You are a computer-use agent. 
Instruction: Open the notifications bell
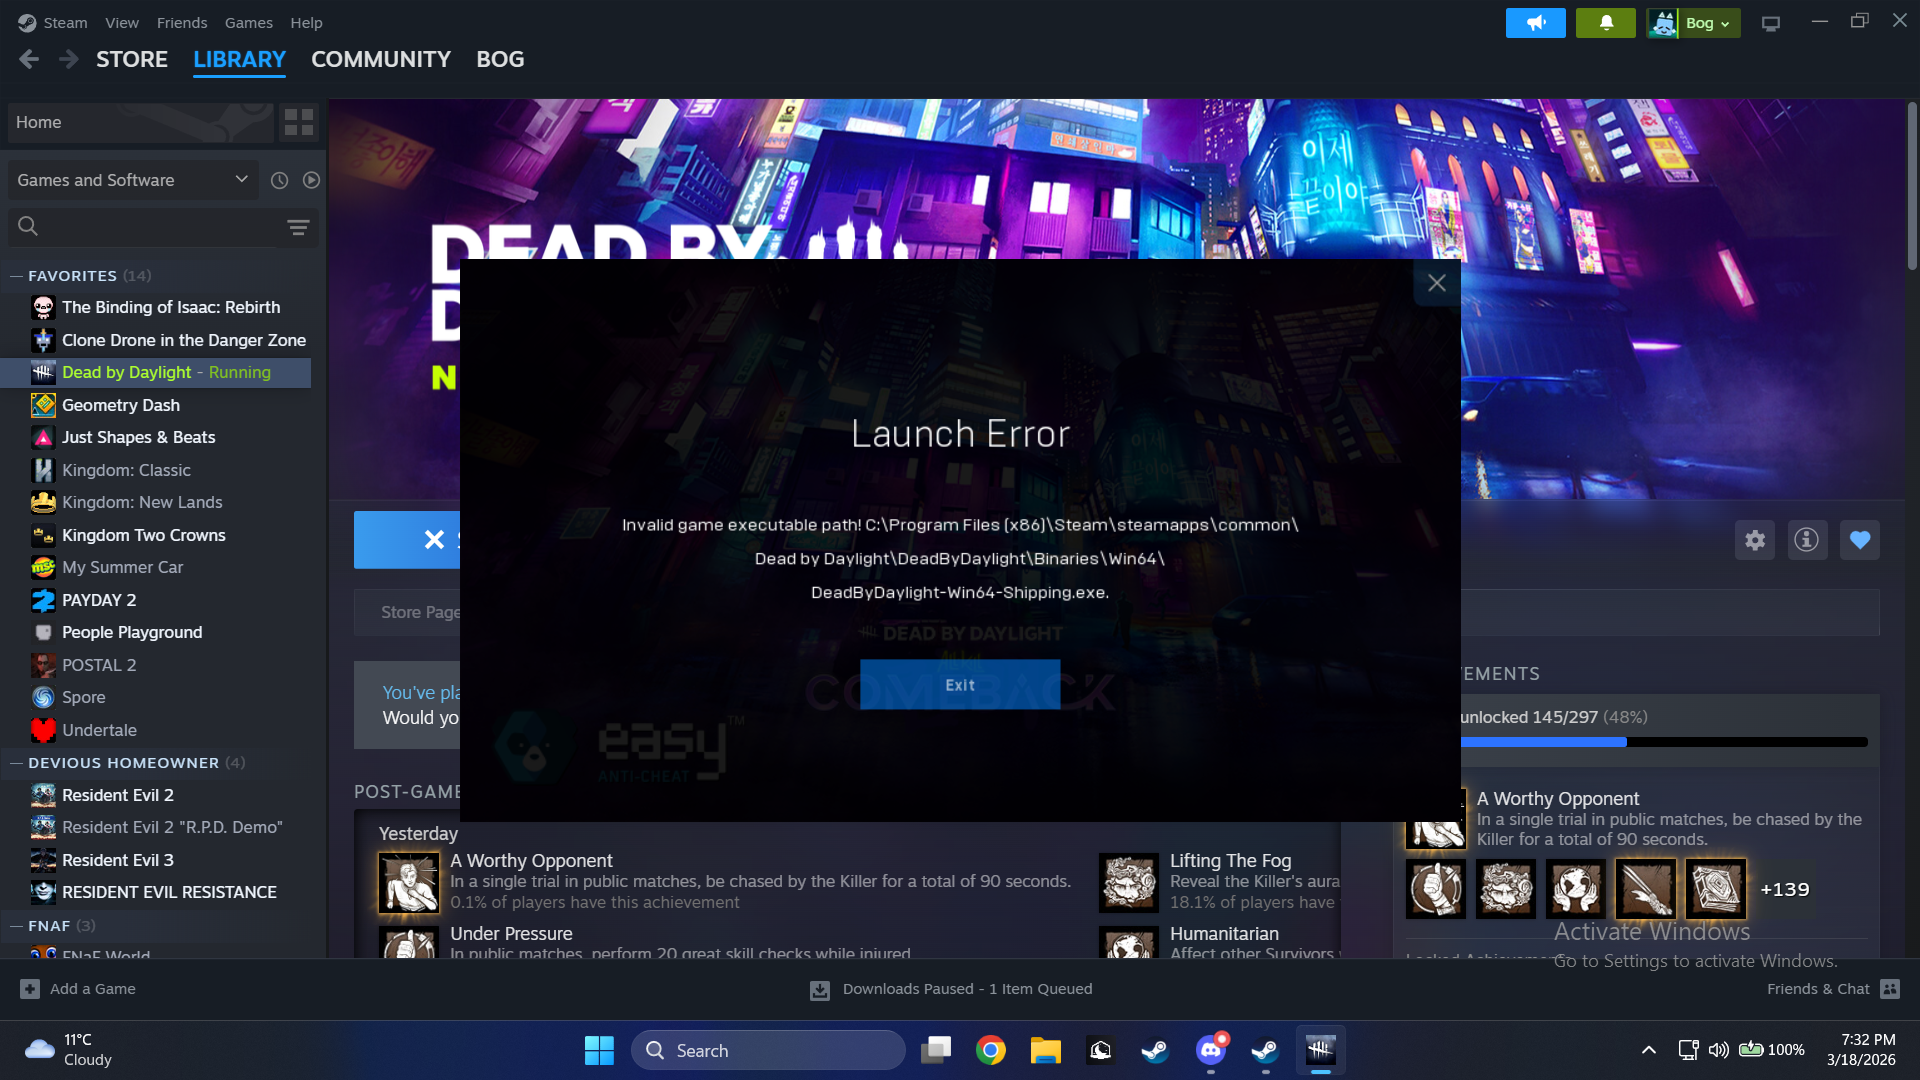pos(1605,23)
